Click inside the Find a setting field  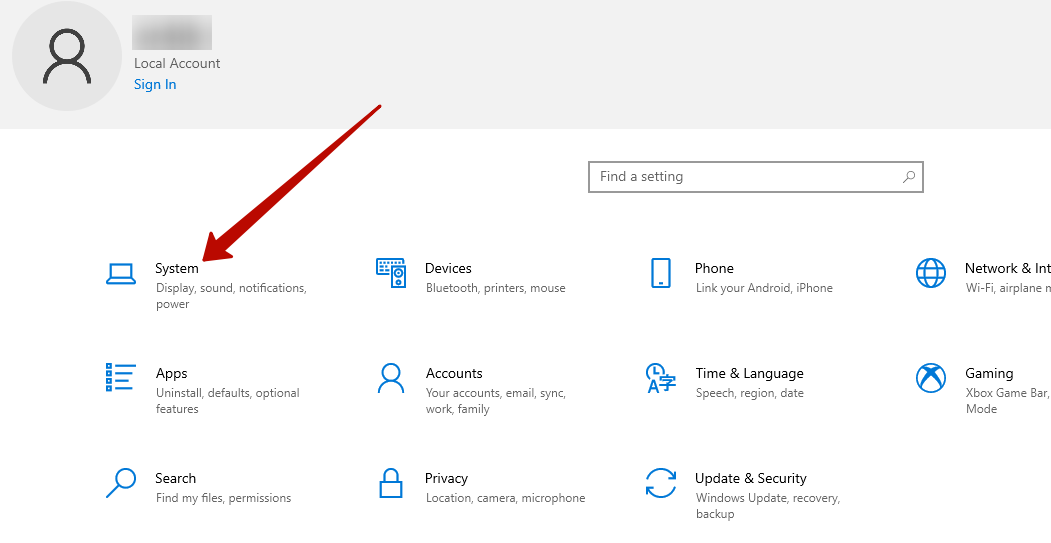tap(755, 177)
